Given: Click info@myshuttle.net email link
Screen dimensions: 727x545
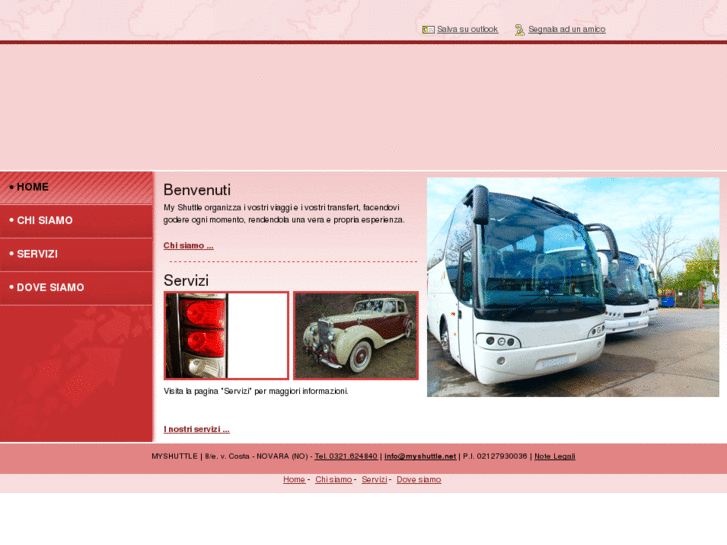Looking at the screenshot, I should [x=420, y=456].
